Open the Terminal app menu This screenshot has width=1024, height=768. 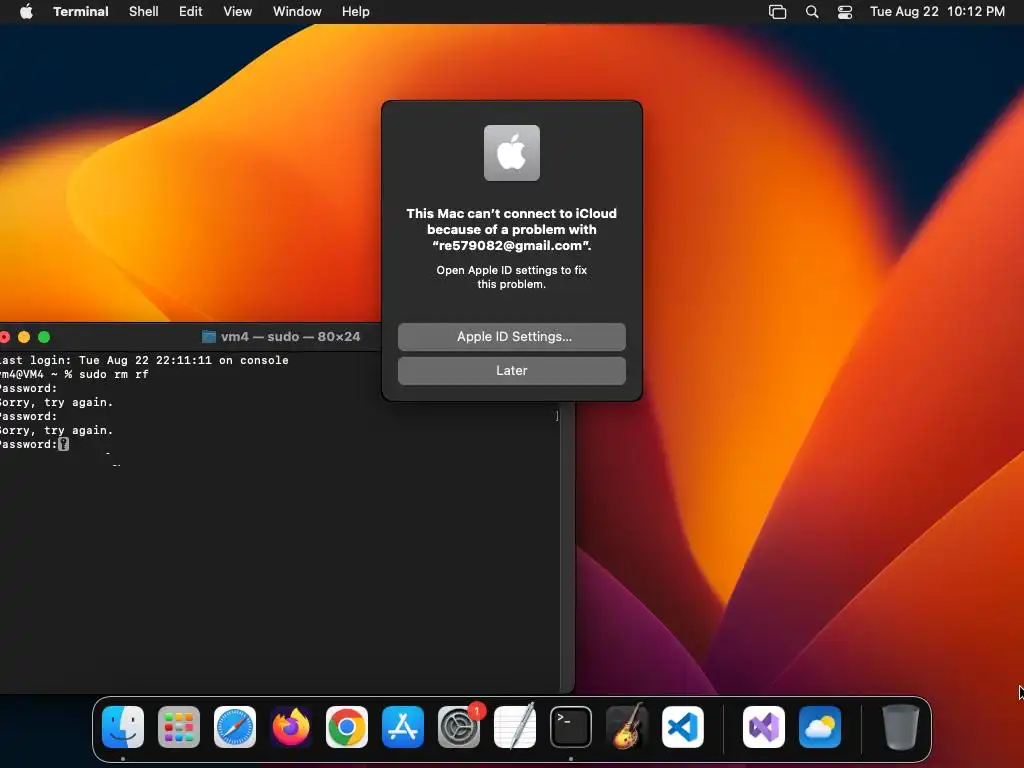[x=80, y=12]
